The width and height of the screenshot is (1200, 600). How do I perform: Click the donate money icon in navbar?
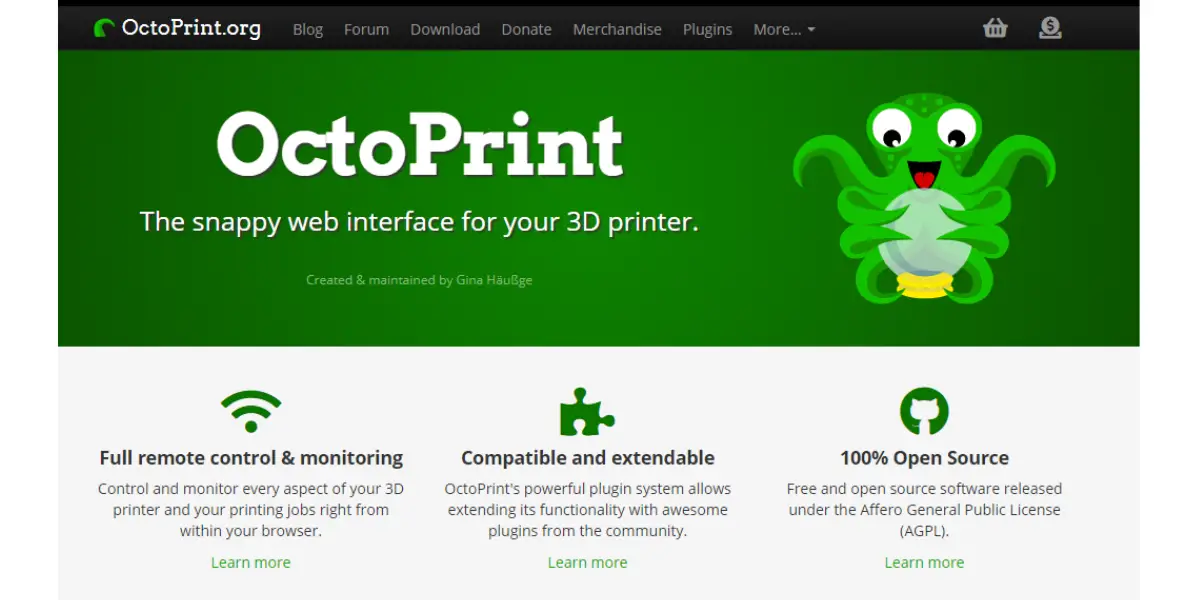point(1050,28)
